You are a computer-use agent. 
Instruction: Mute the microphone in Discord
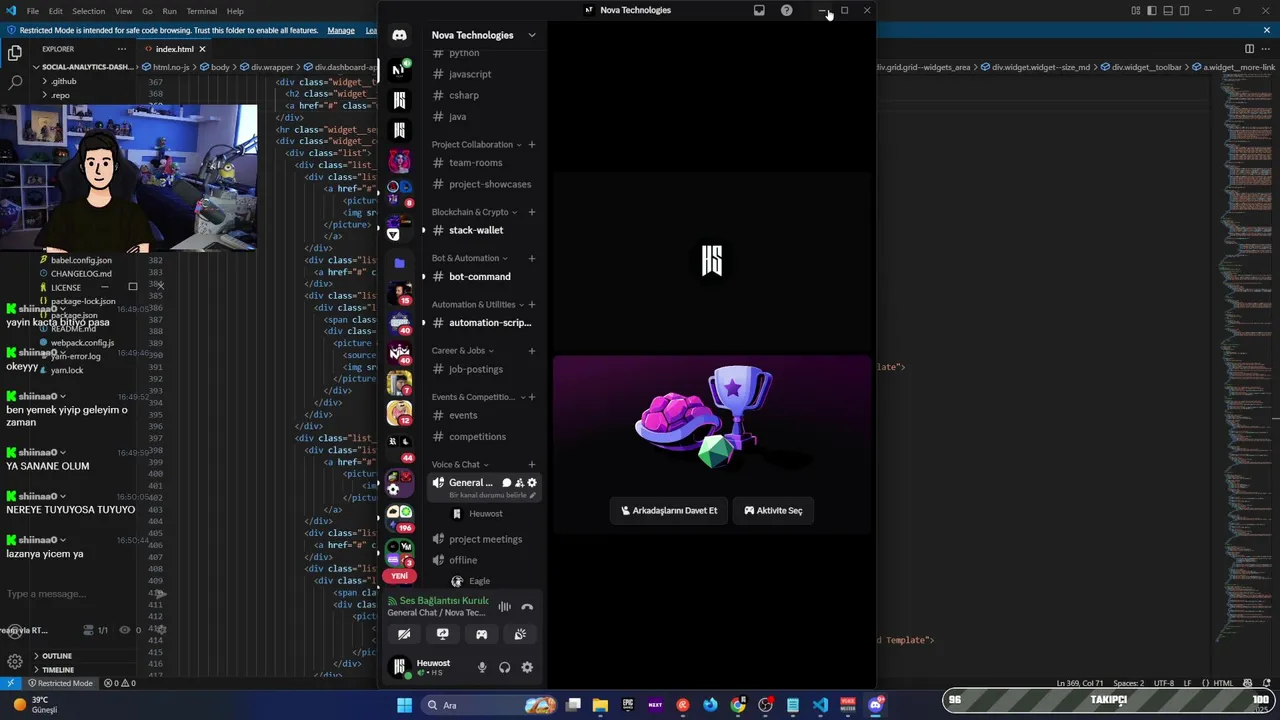click(x=481, y=667)
